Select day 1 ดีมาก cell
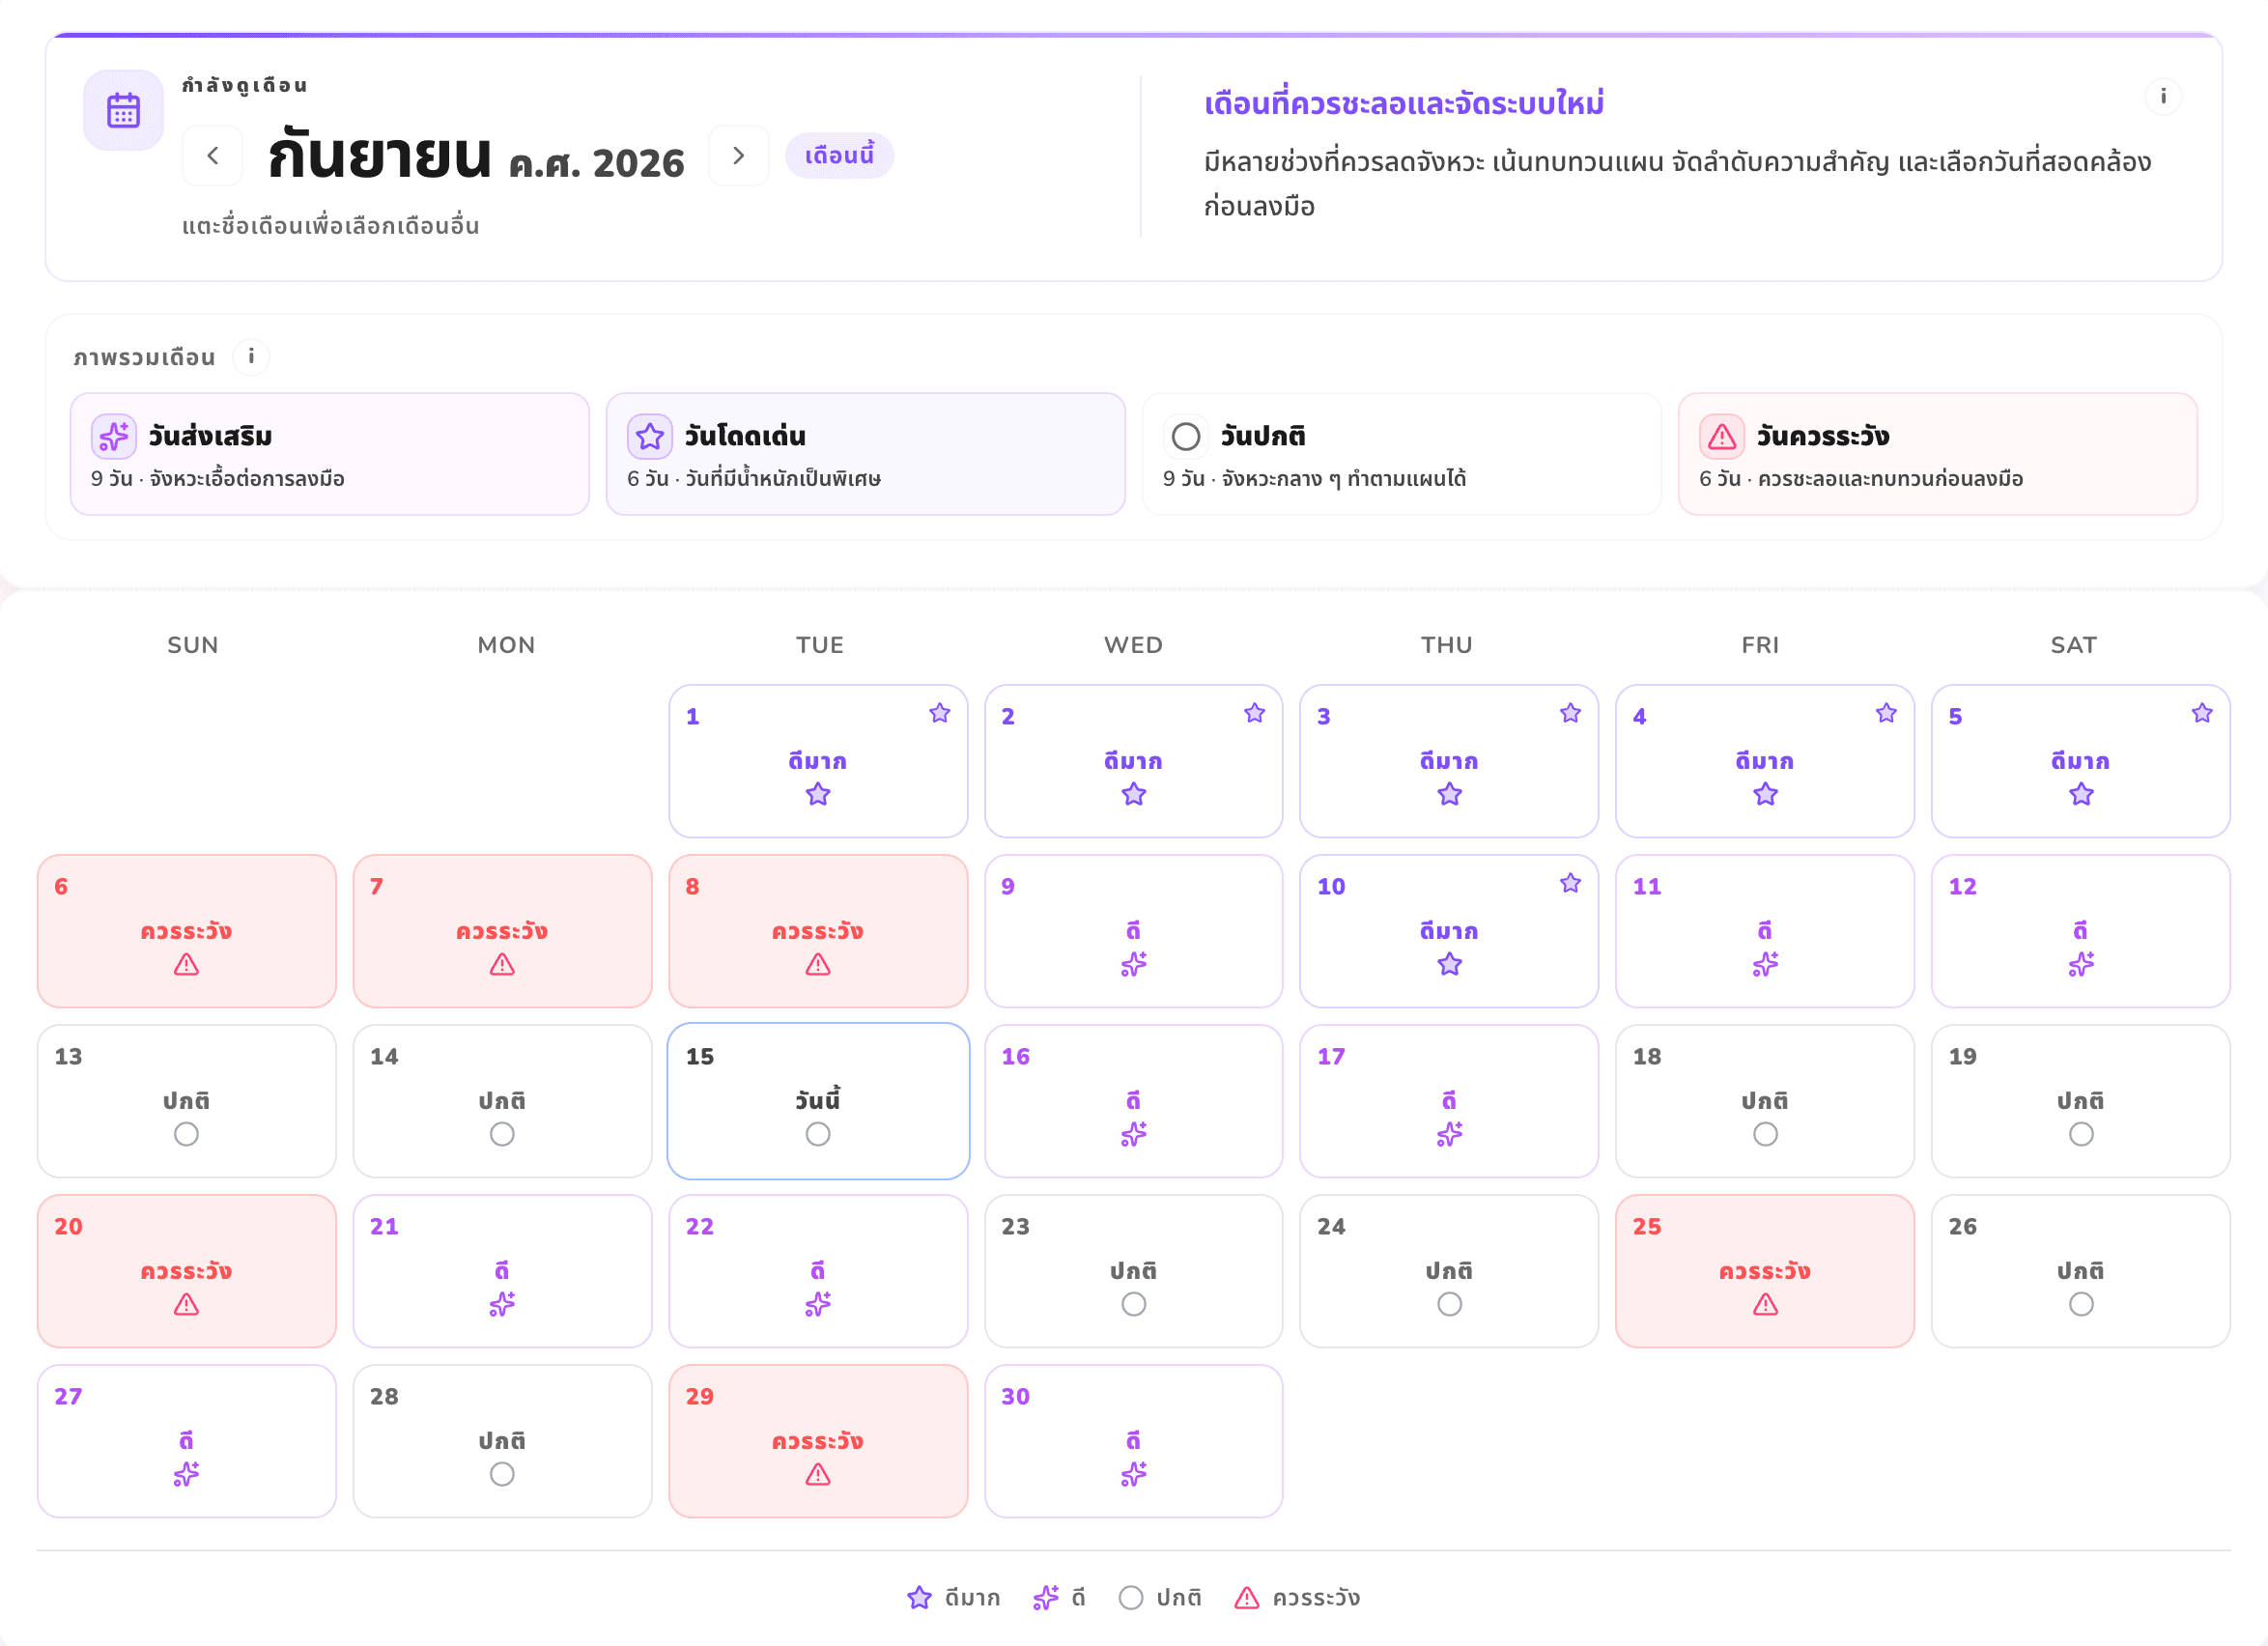2268x1646 pixels. click(818, 760)
